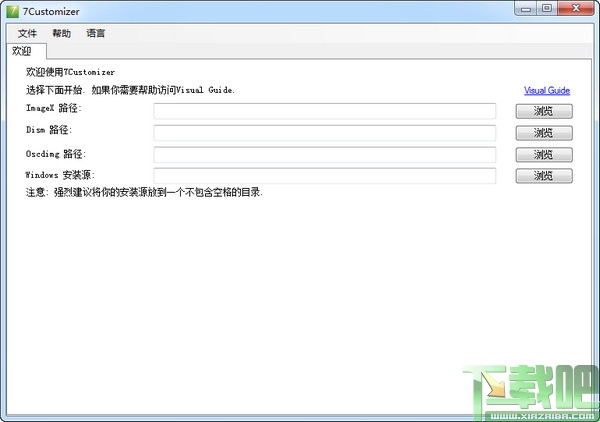The width and height of the screenshot is (600, 422).
Task: Click the 欢迎使用7Customizer heading text
Action: (70, 72)
